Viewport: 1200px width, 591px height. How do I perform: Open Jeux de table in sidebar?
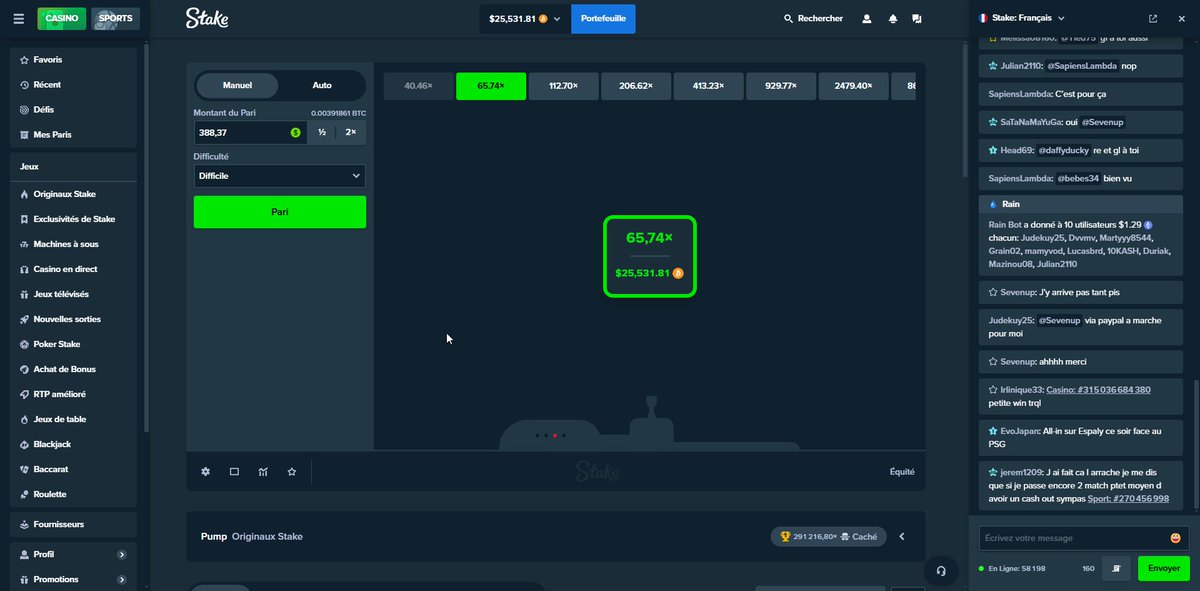point(73,419)
